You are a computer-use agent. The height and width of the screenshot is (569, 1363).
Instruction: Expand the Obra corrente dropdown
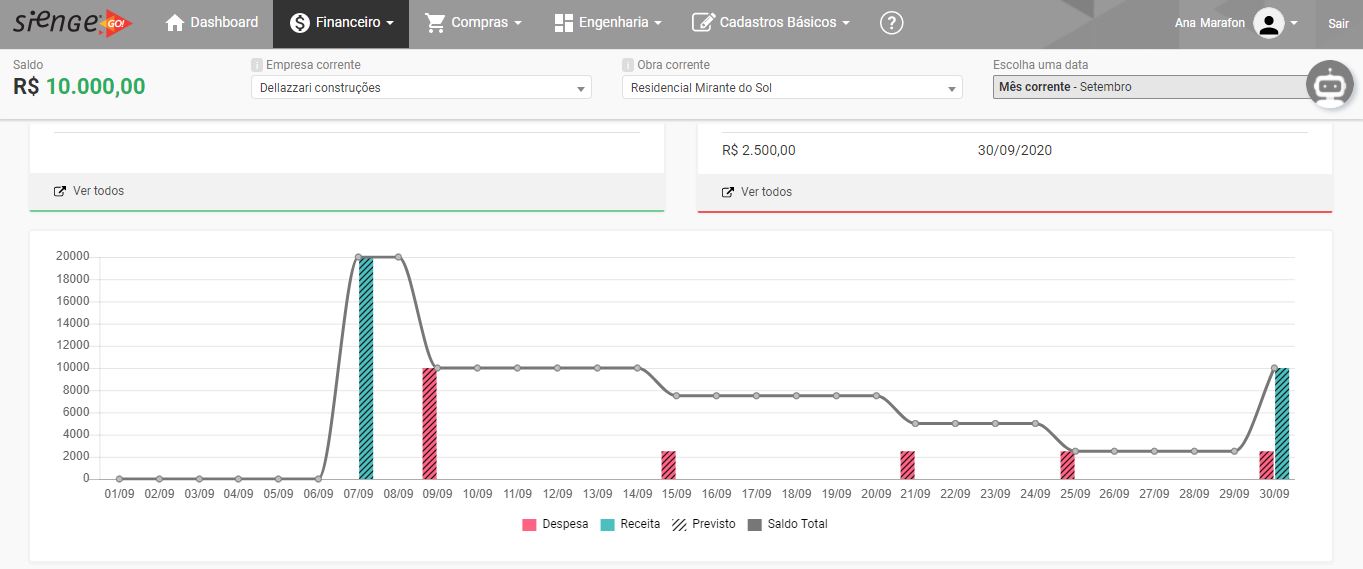(792, 88)
